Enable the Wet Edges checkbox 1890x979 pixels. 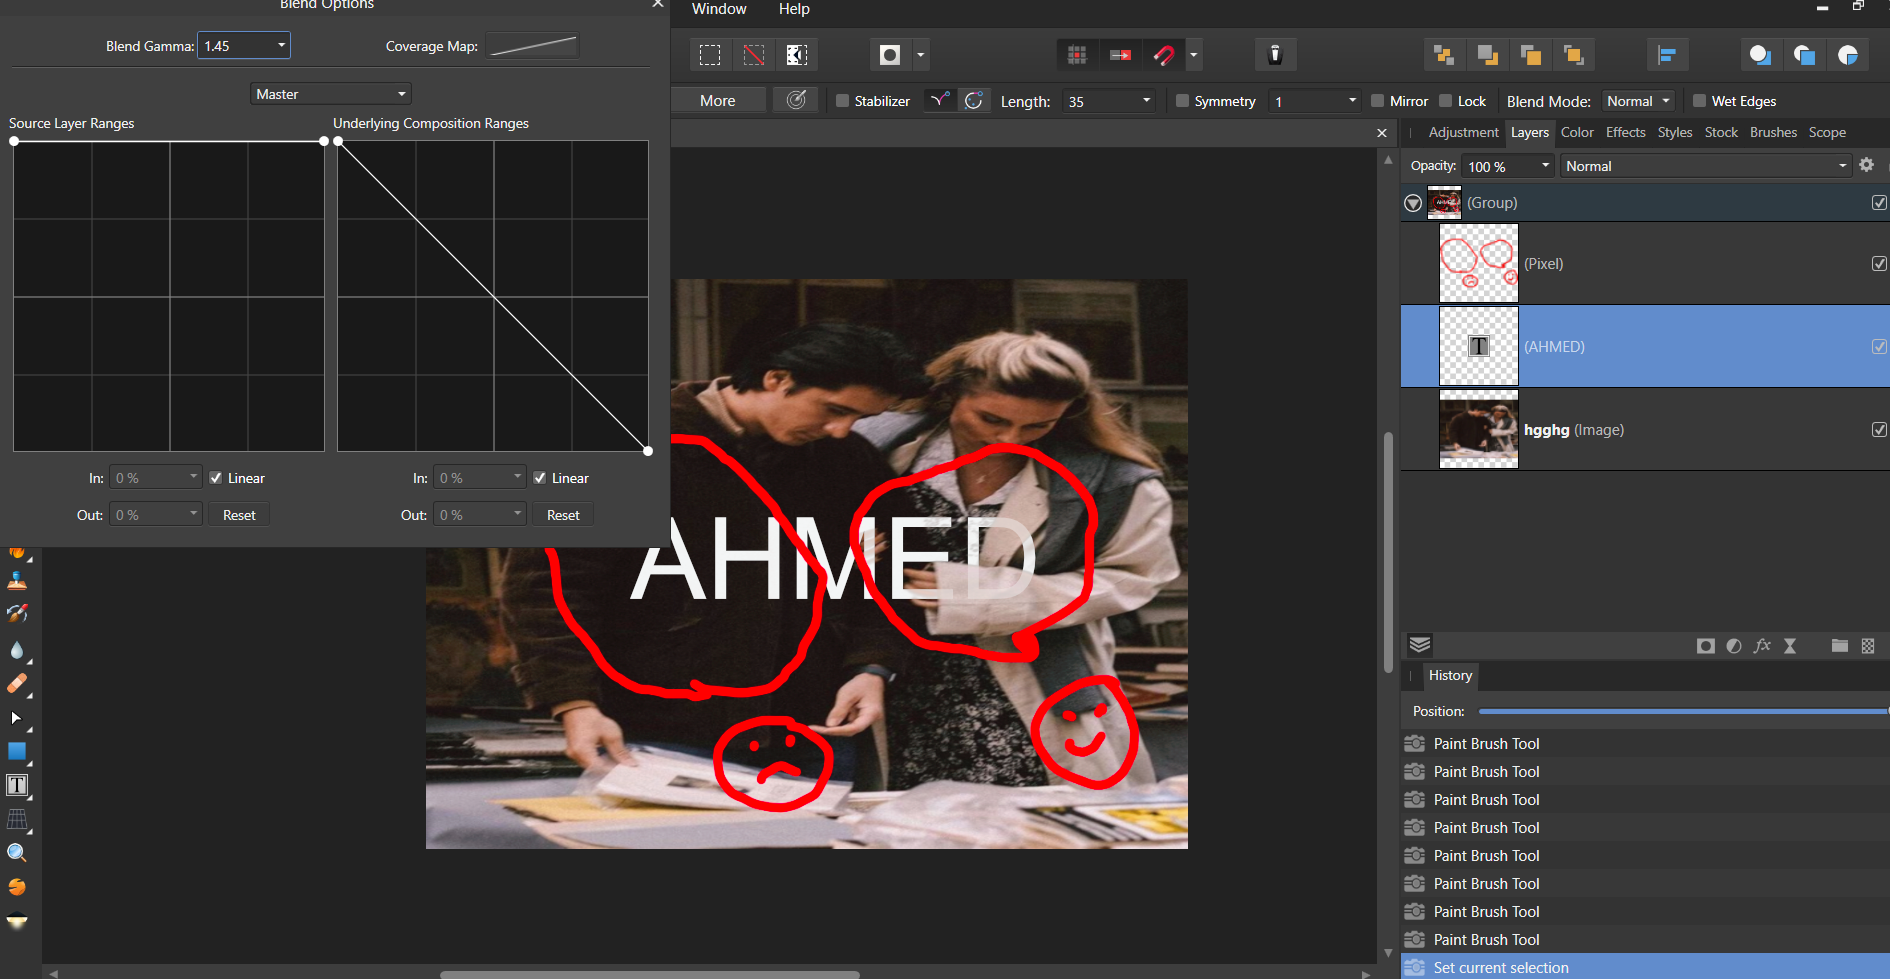tap(1699, 101)
